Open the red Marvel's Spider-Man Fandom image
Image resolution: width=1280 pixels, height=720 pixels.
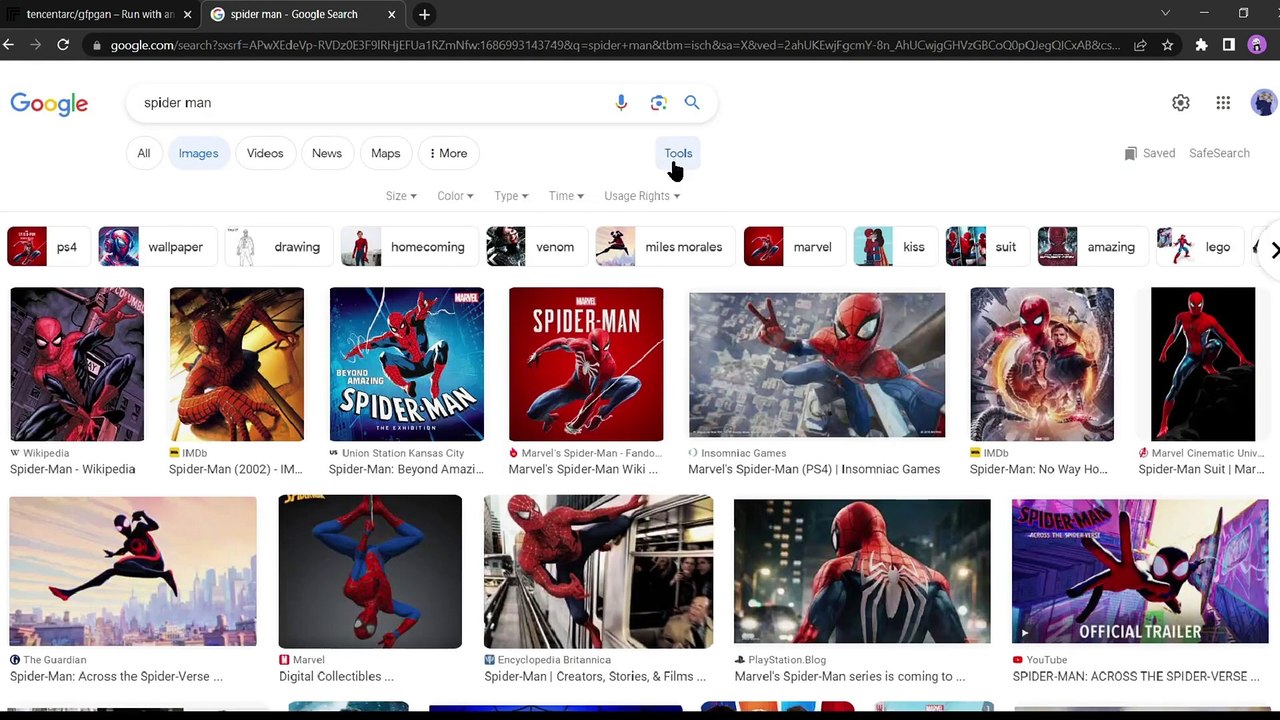click(586, 364)
